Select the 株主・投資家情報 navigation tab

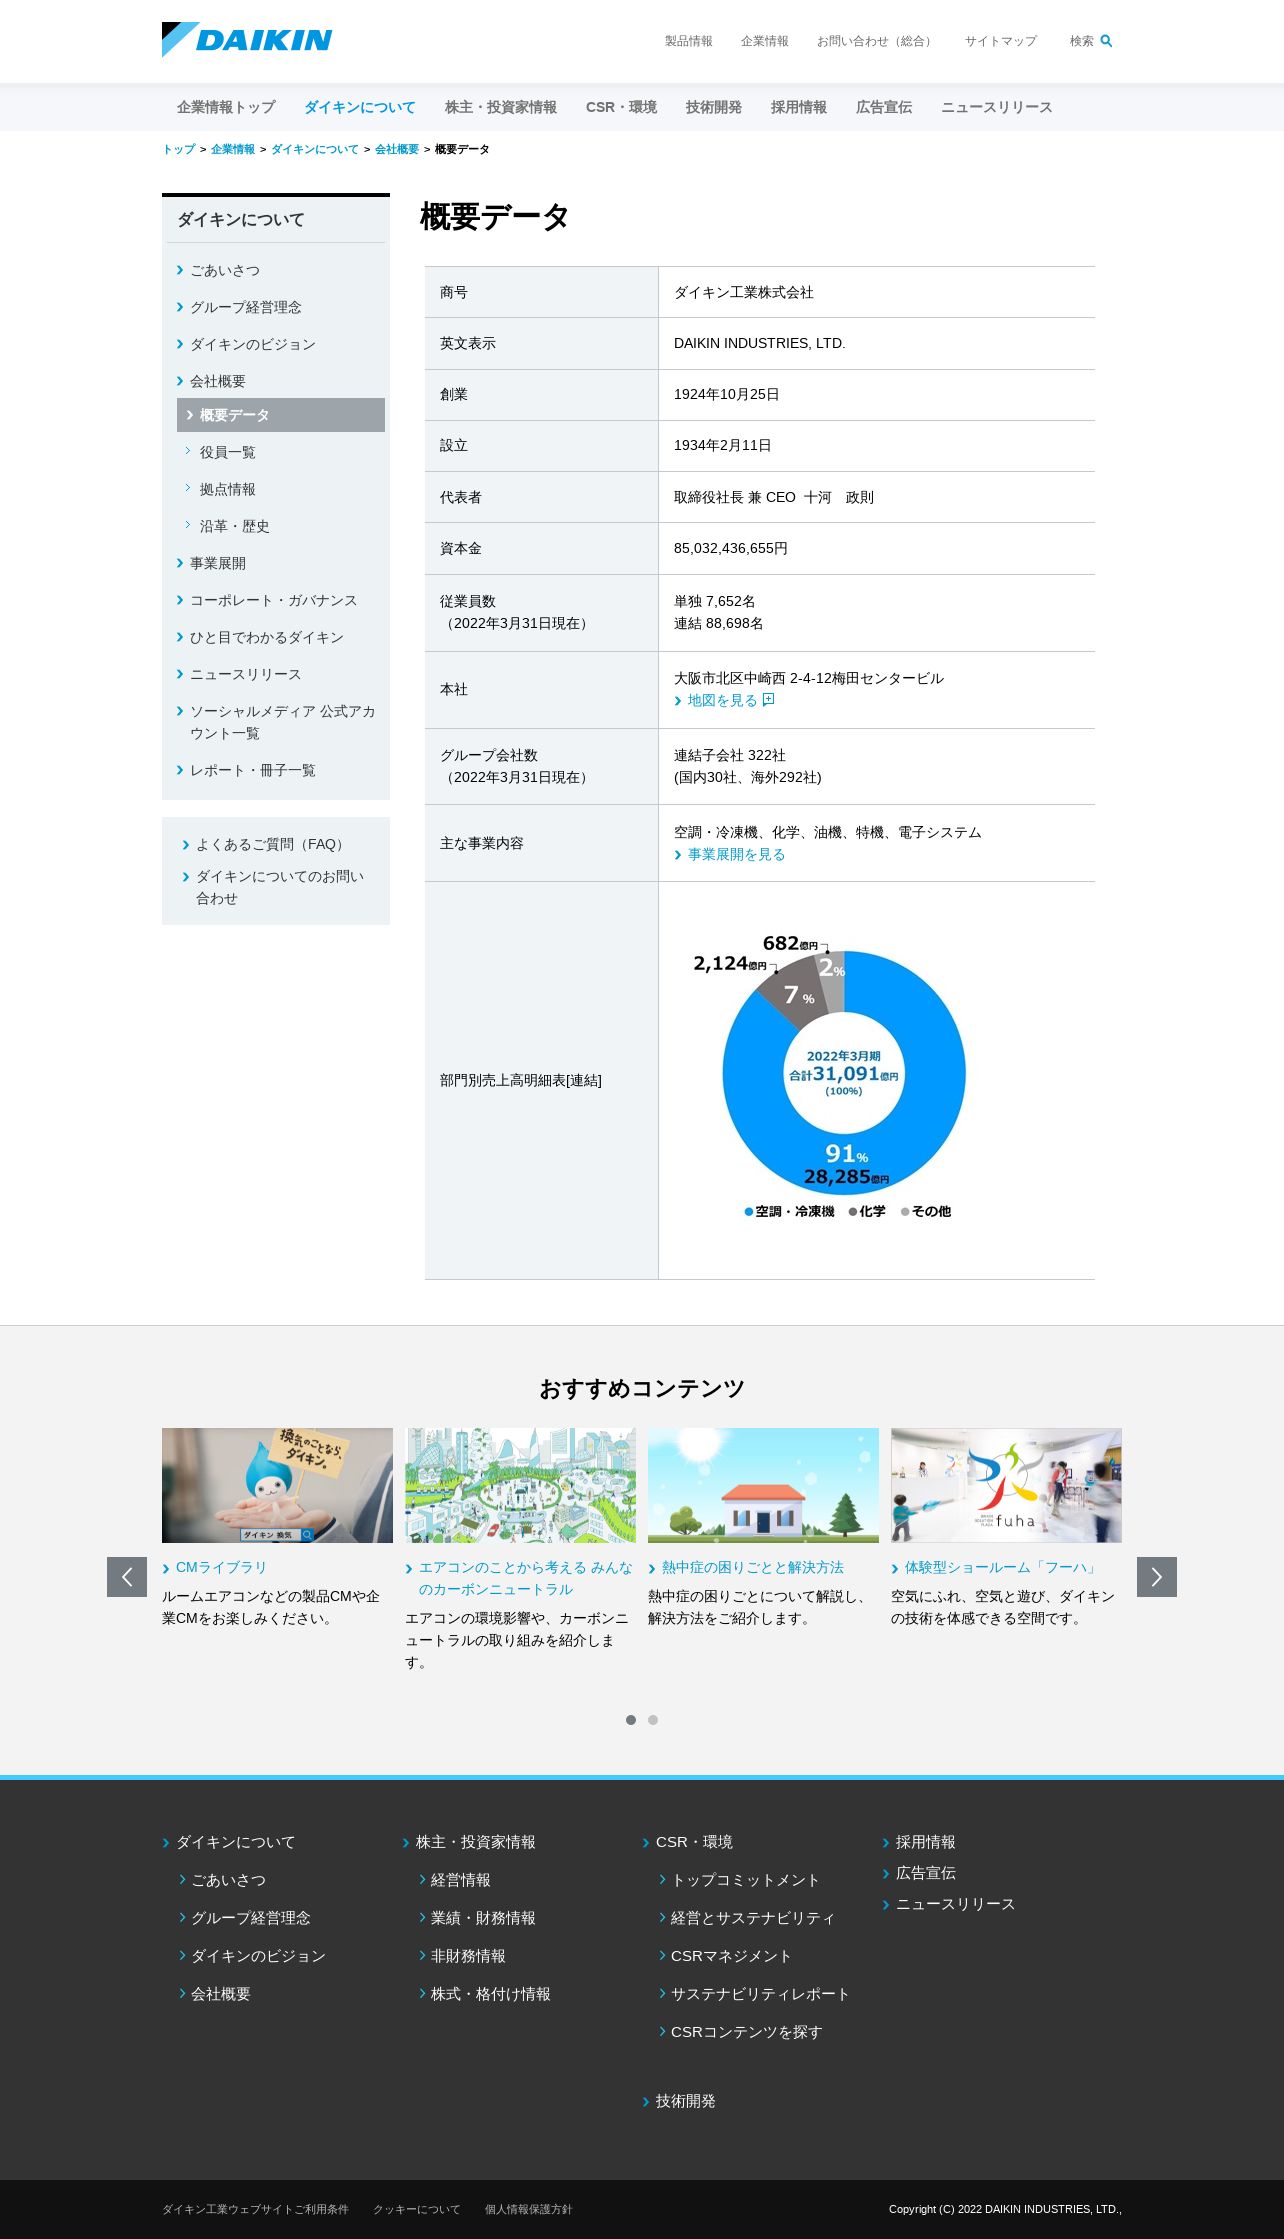[501, 107]
